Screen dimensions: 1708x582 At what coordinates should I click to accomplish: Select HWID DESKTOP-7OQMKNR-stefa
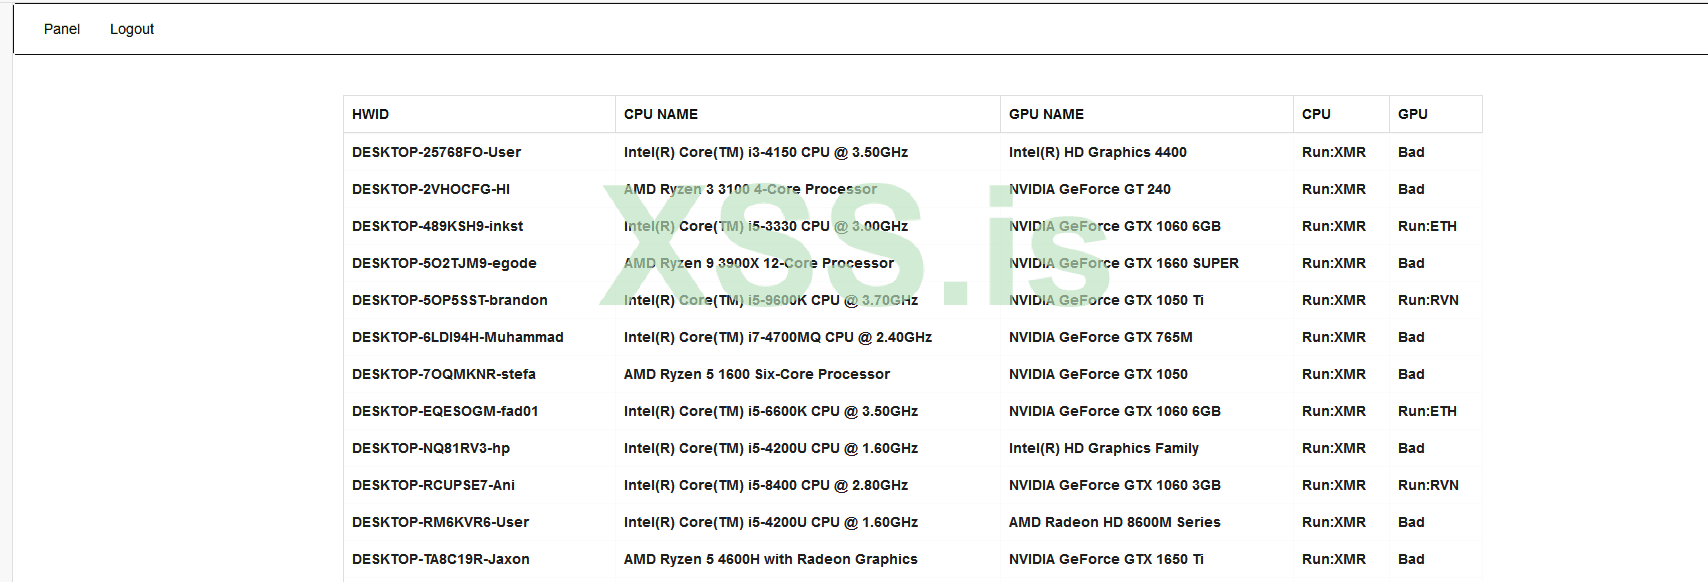pos(444,374)
